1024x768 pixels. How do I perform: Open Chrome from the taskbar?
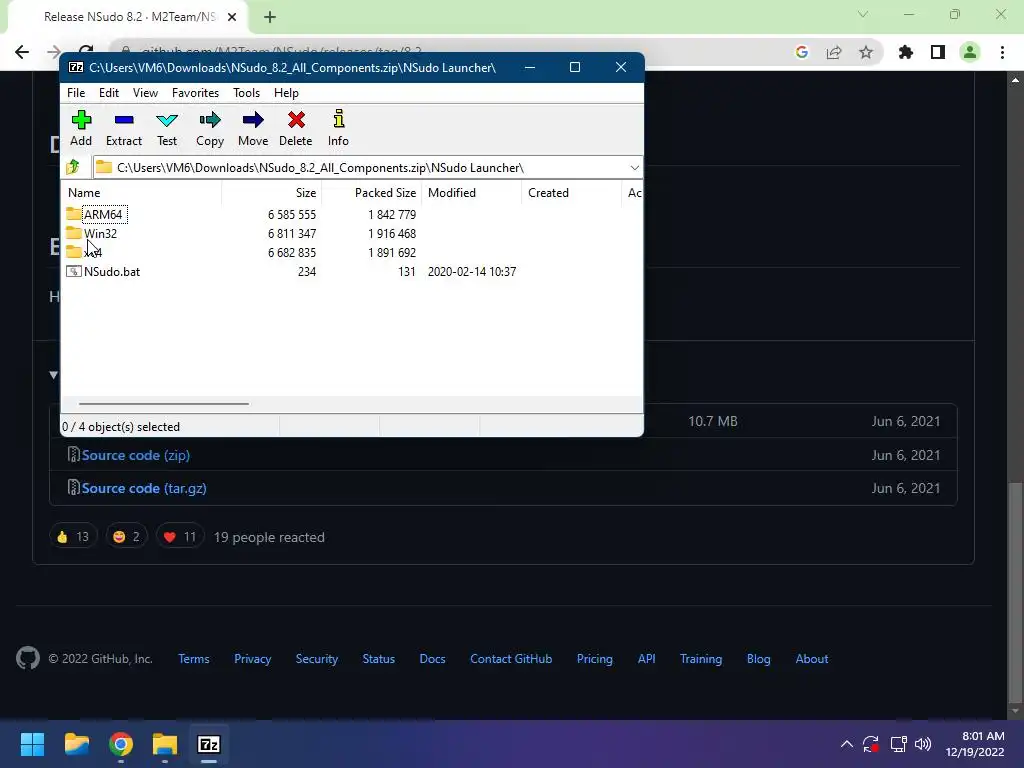coord(121,744)
